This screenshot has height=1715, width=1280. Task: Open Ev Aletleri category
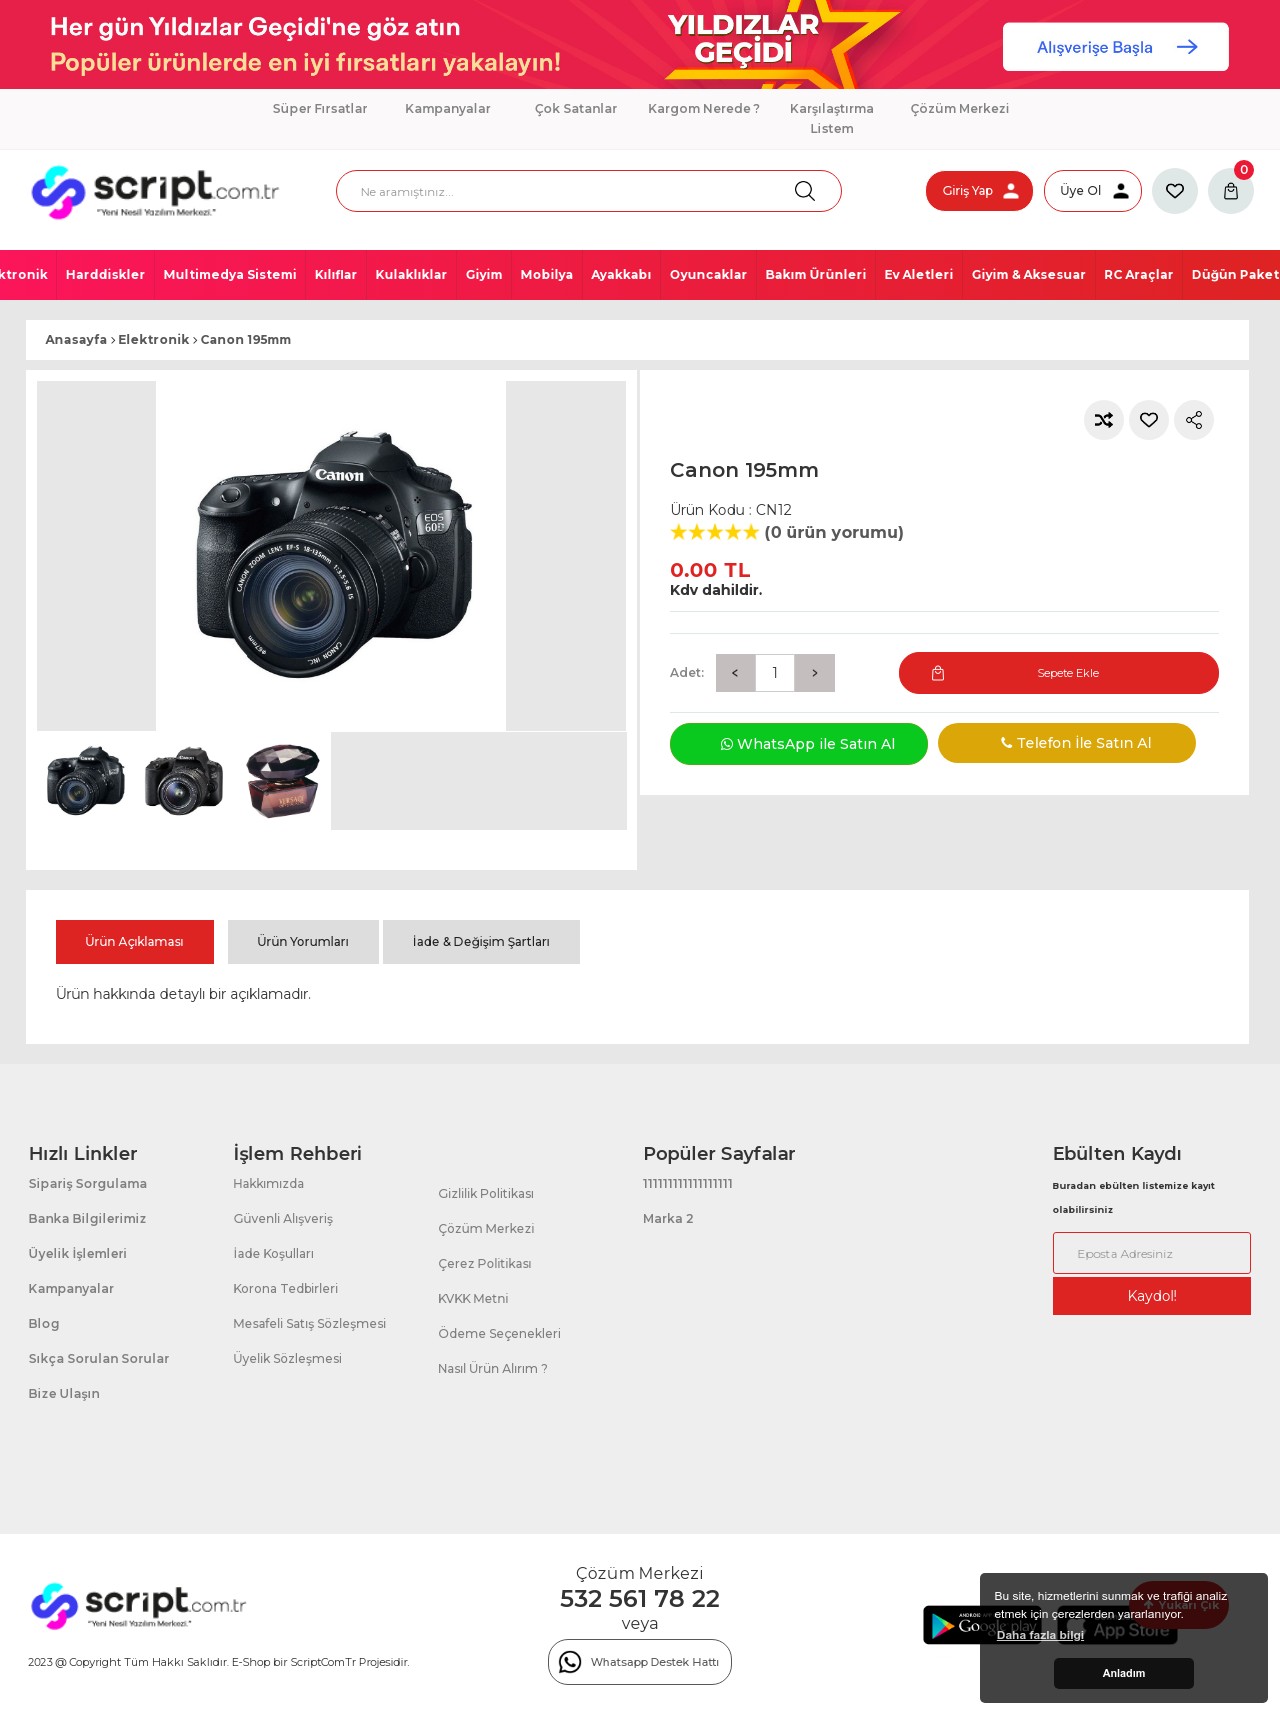click(x=919, y=275)
